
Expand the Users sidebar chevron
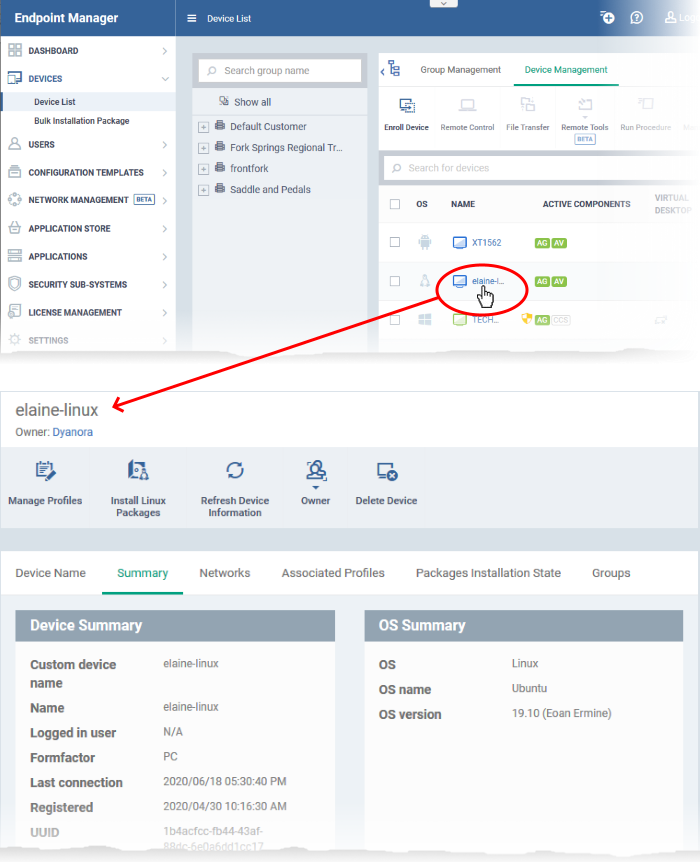[165, 144]
